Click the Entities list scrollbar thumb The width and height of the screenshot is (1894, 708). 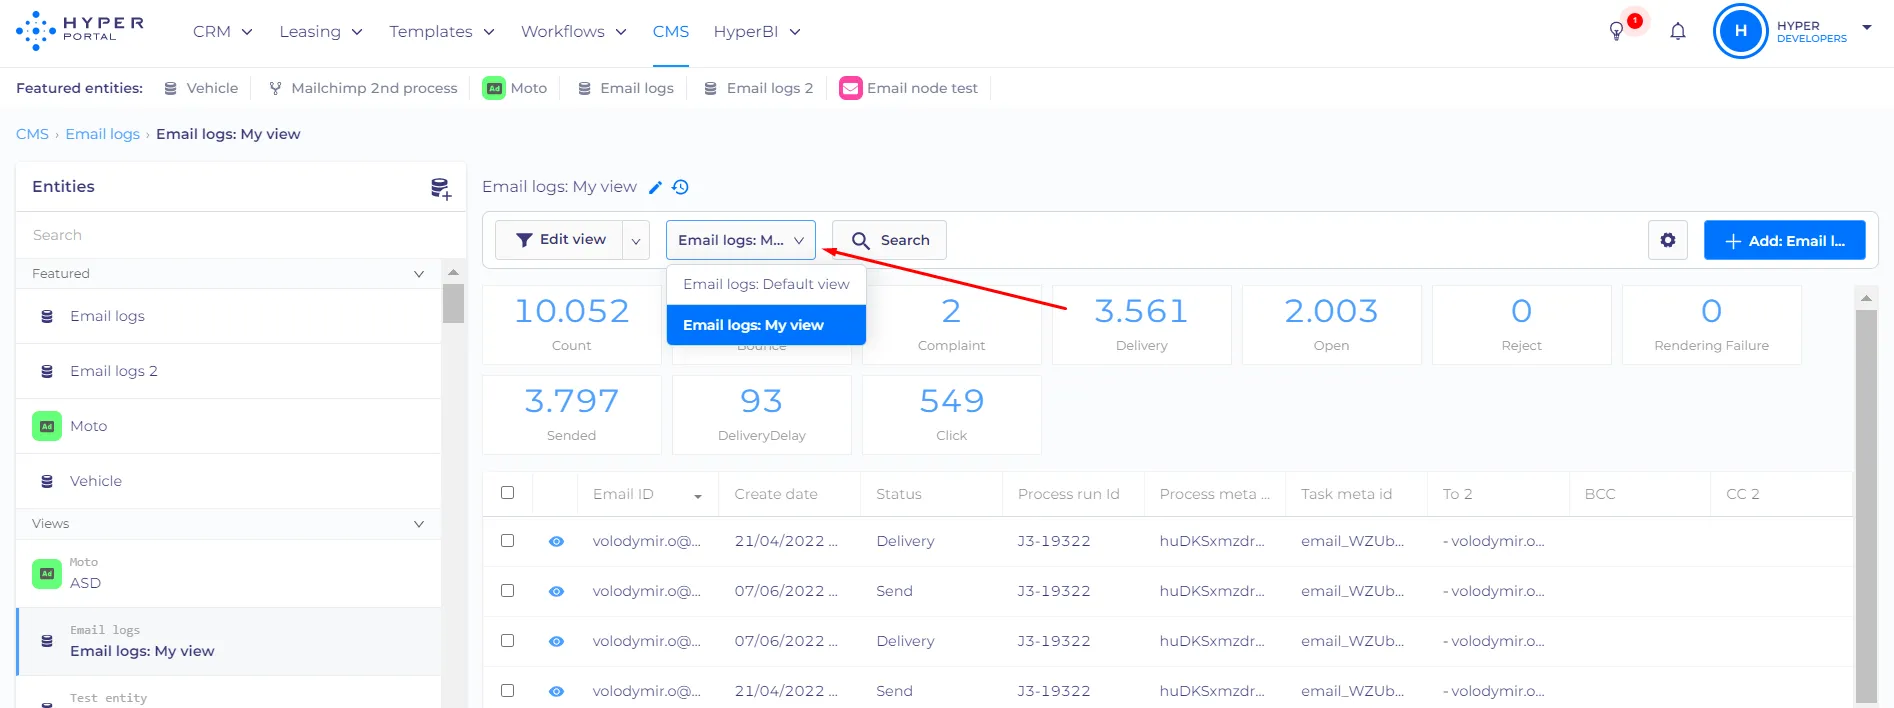453,303
